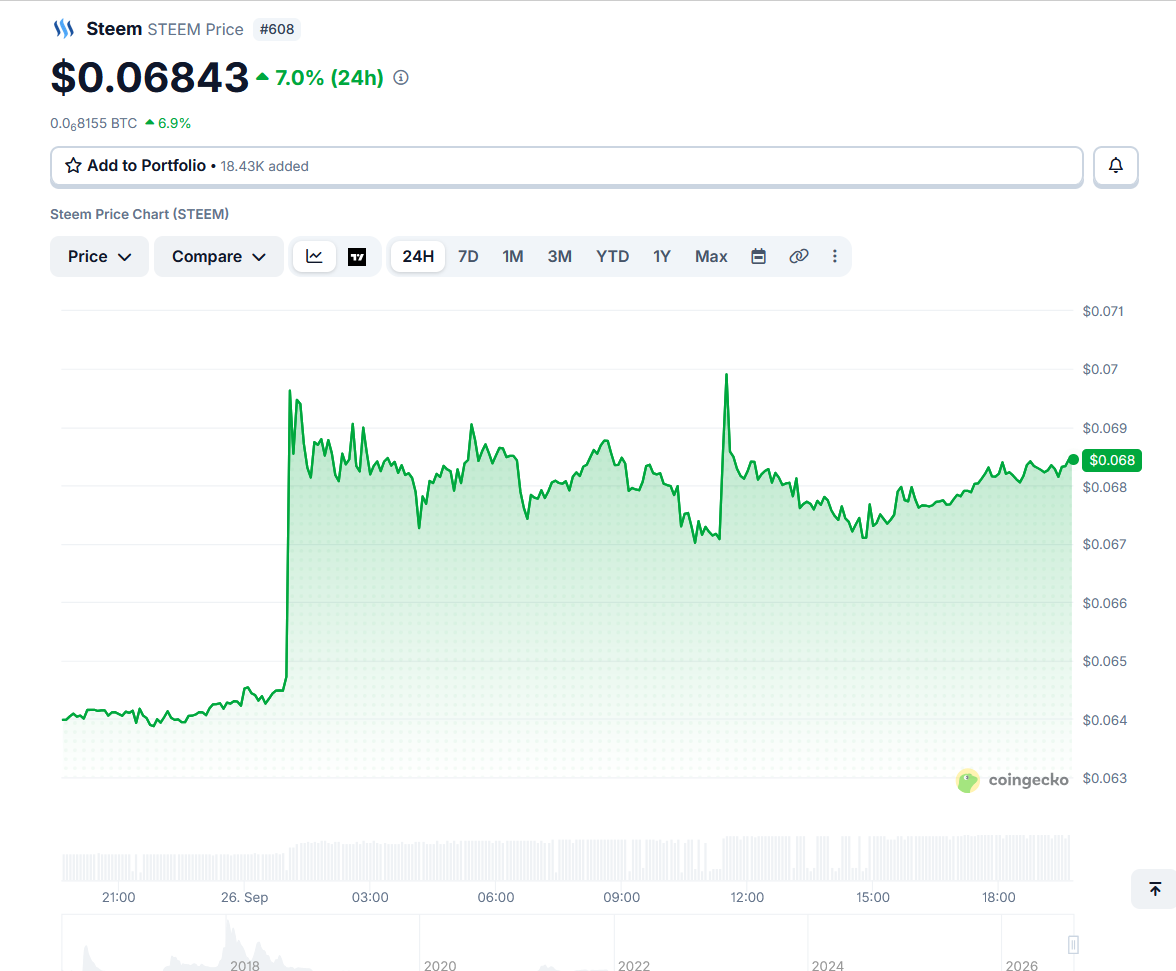
Task: Click the price alert bell icon
Action: pos(1115,166)
